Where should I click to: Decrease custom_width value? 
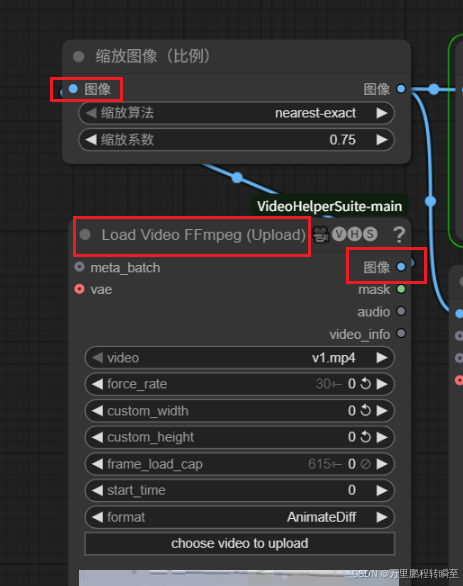coord(97,411)
